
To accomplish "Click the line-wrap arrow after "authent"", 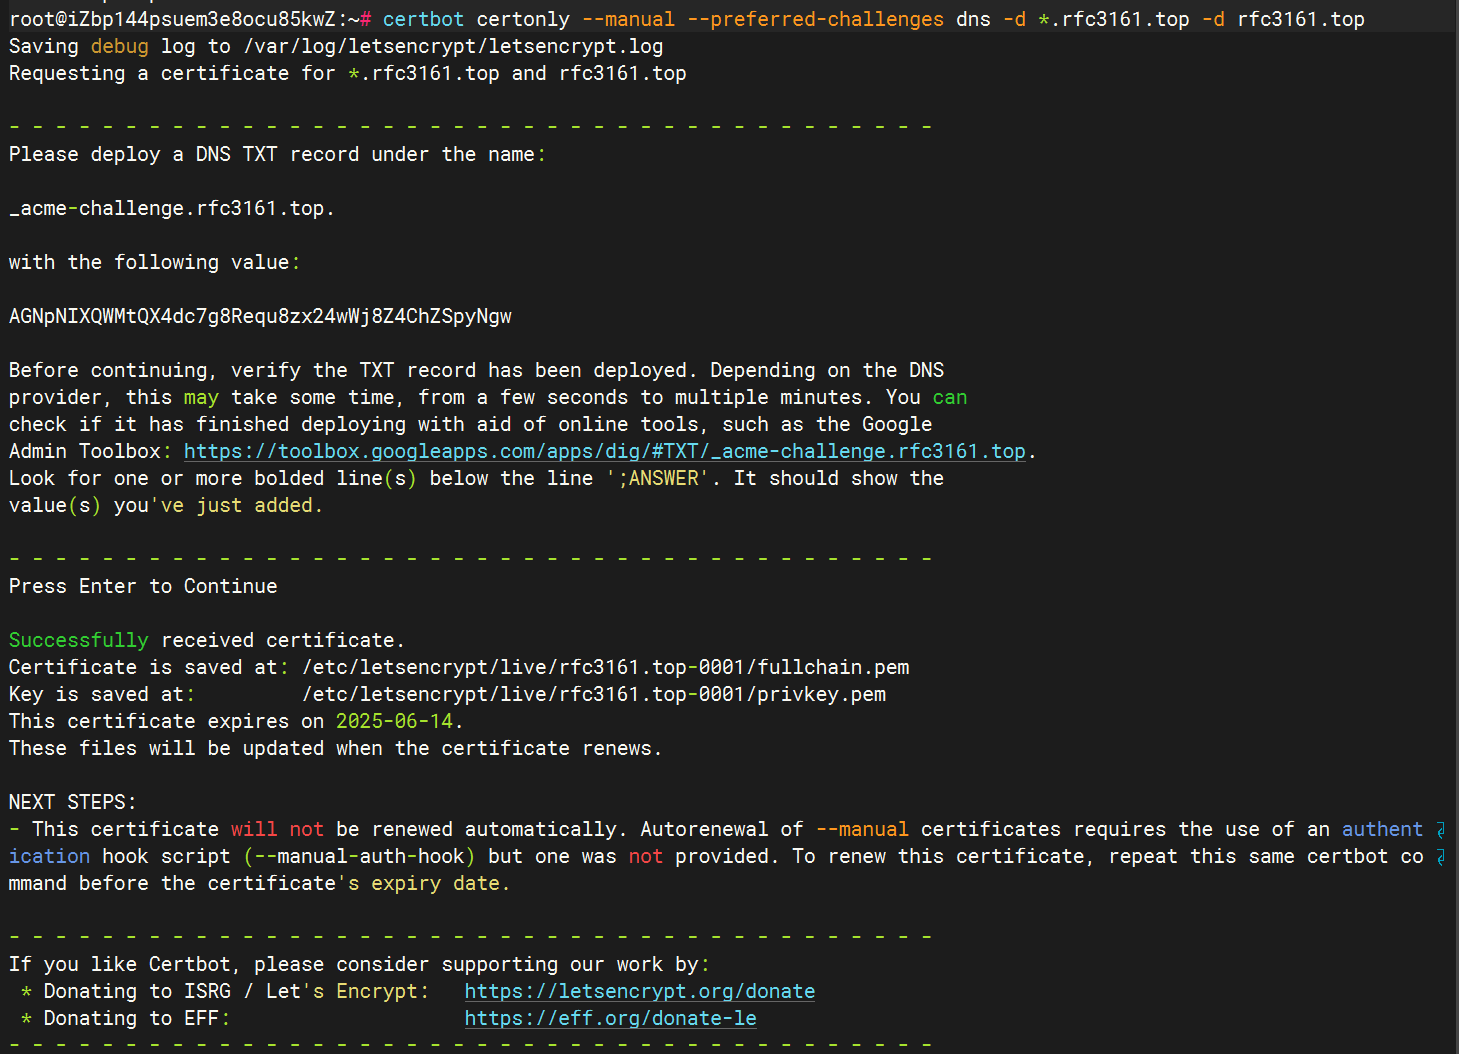I will pyautogui.click(x=1441, y=830).
